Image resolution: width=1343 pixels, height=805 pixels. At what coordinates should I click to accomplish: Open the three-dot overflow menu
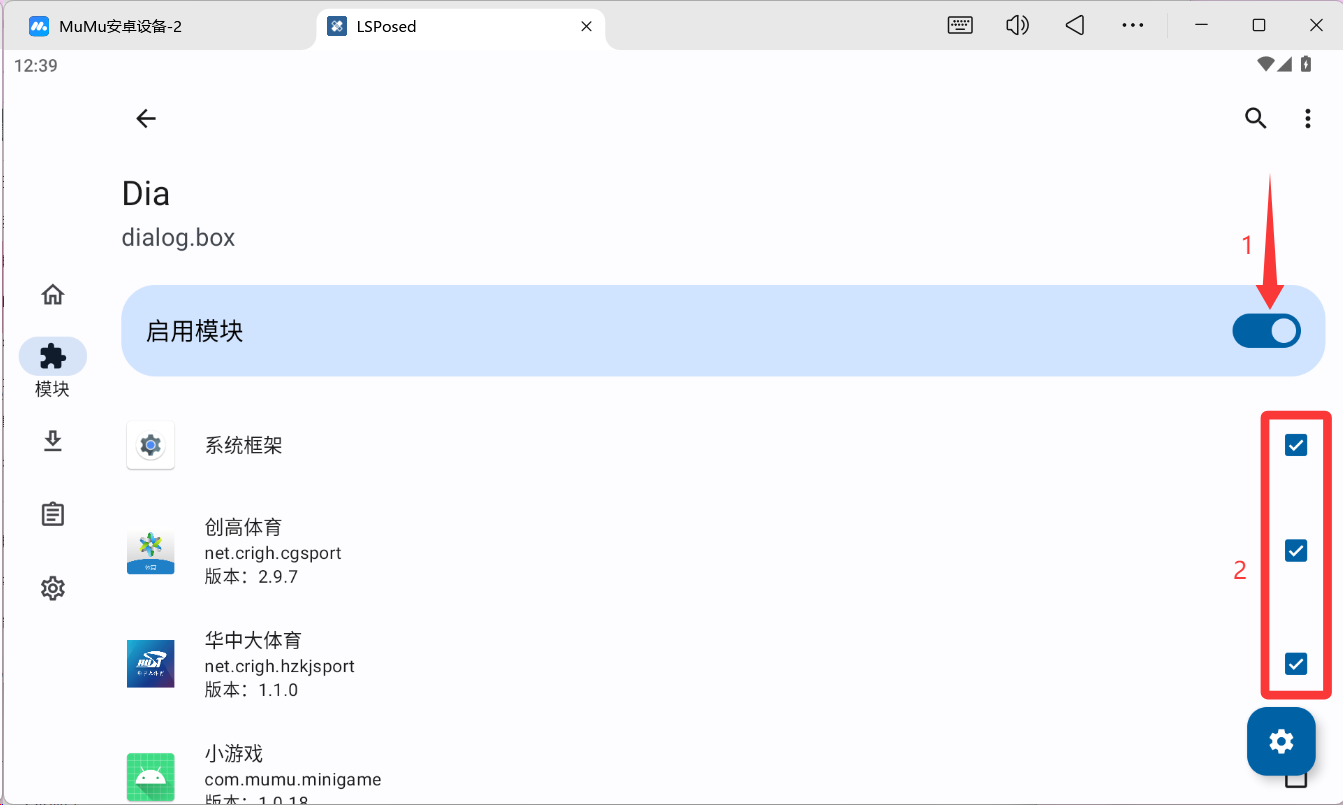[1307, 119]
